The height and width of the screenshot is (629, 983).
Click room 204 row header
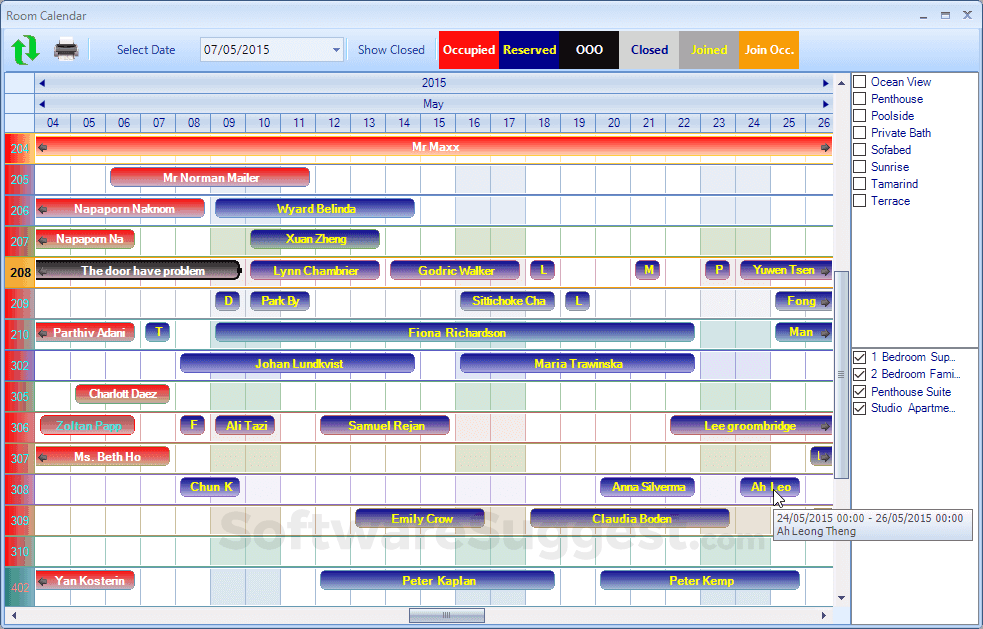[20, 149]
